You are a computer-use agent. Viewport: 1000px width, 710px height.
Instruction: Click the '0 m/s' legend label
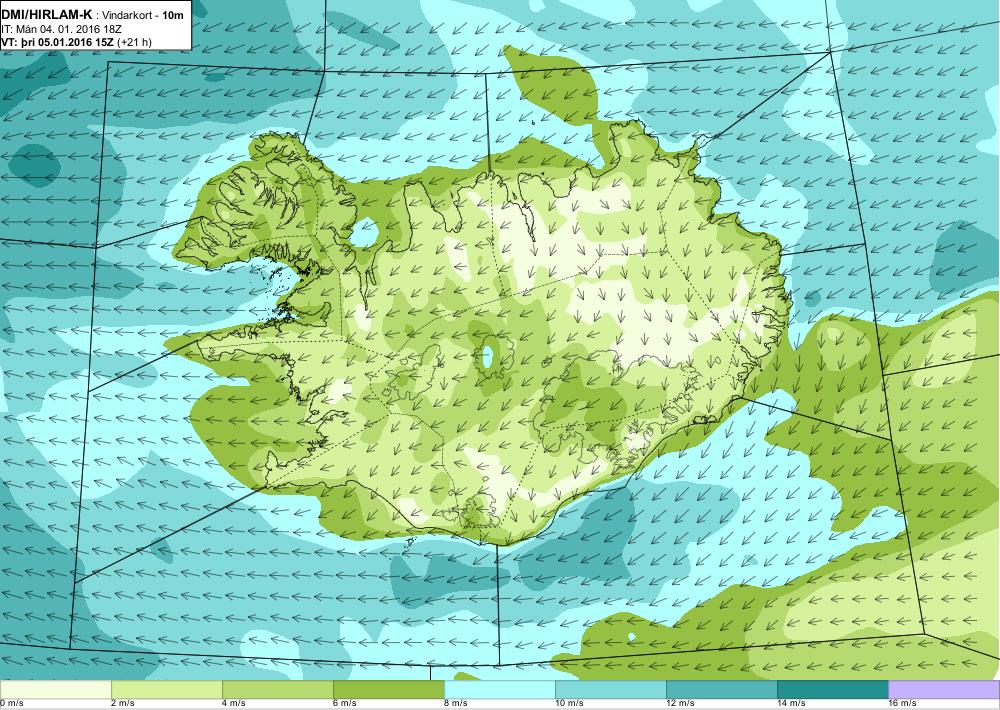tap(11, 704)
